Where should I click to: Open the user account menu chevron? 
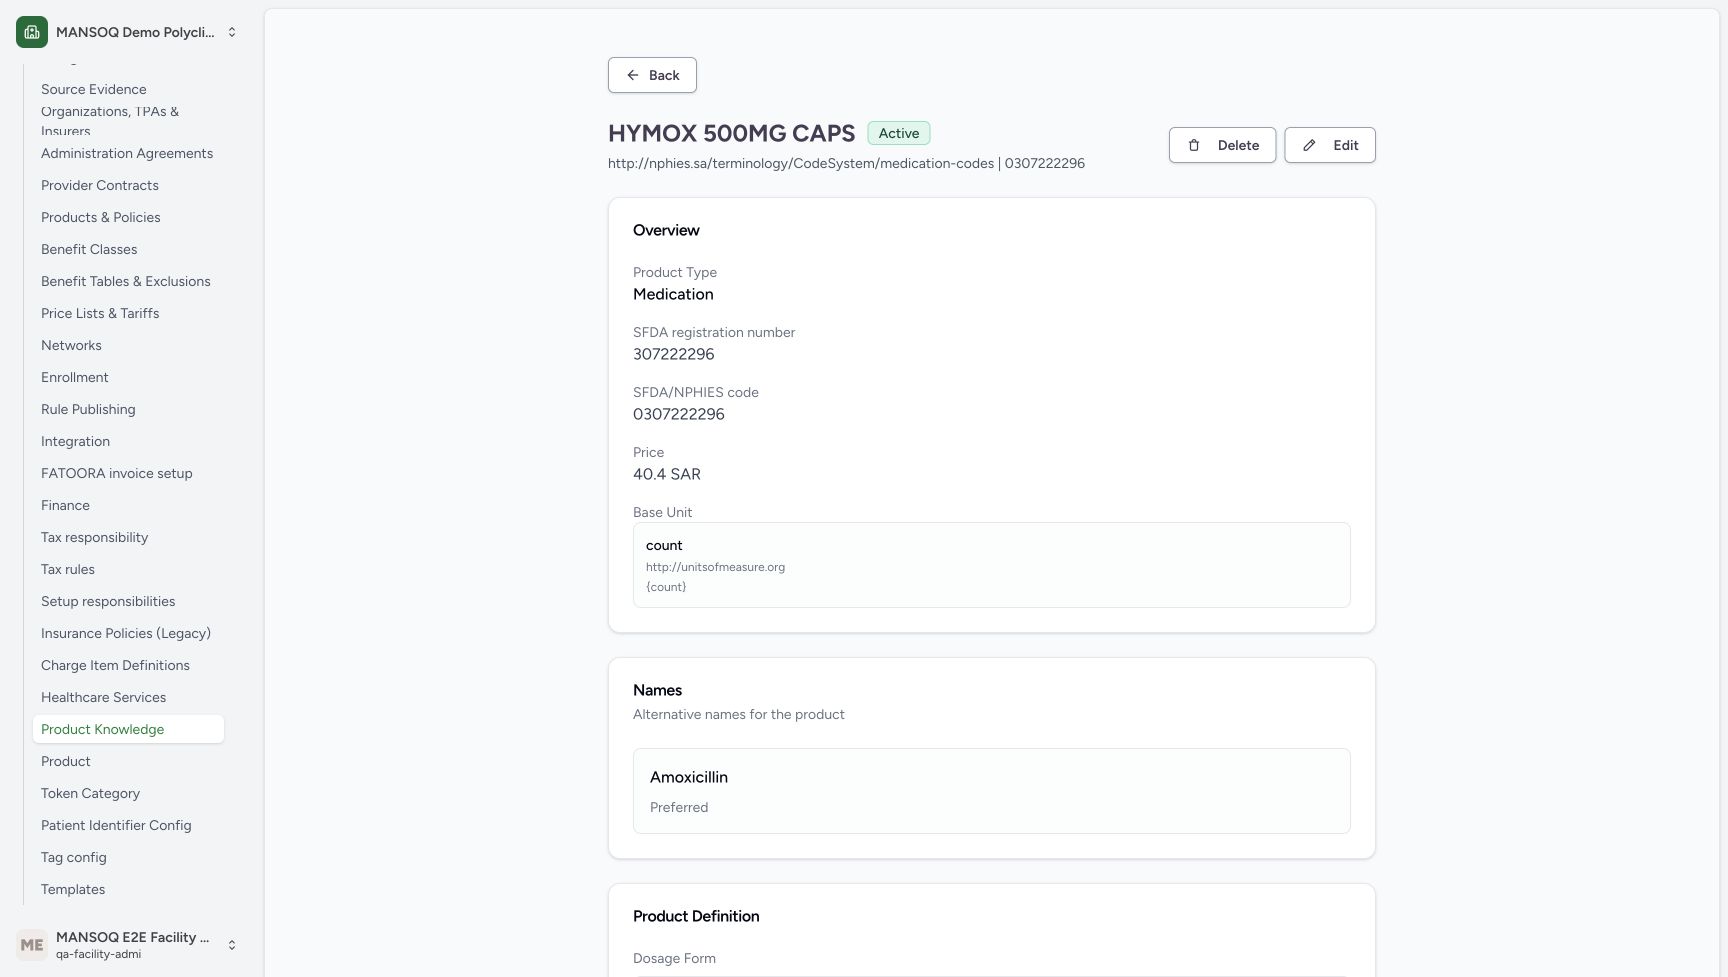[232, 945]
